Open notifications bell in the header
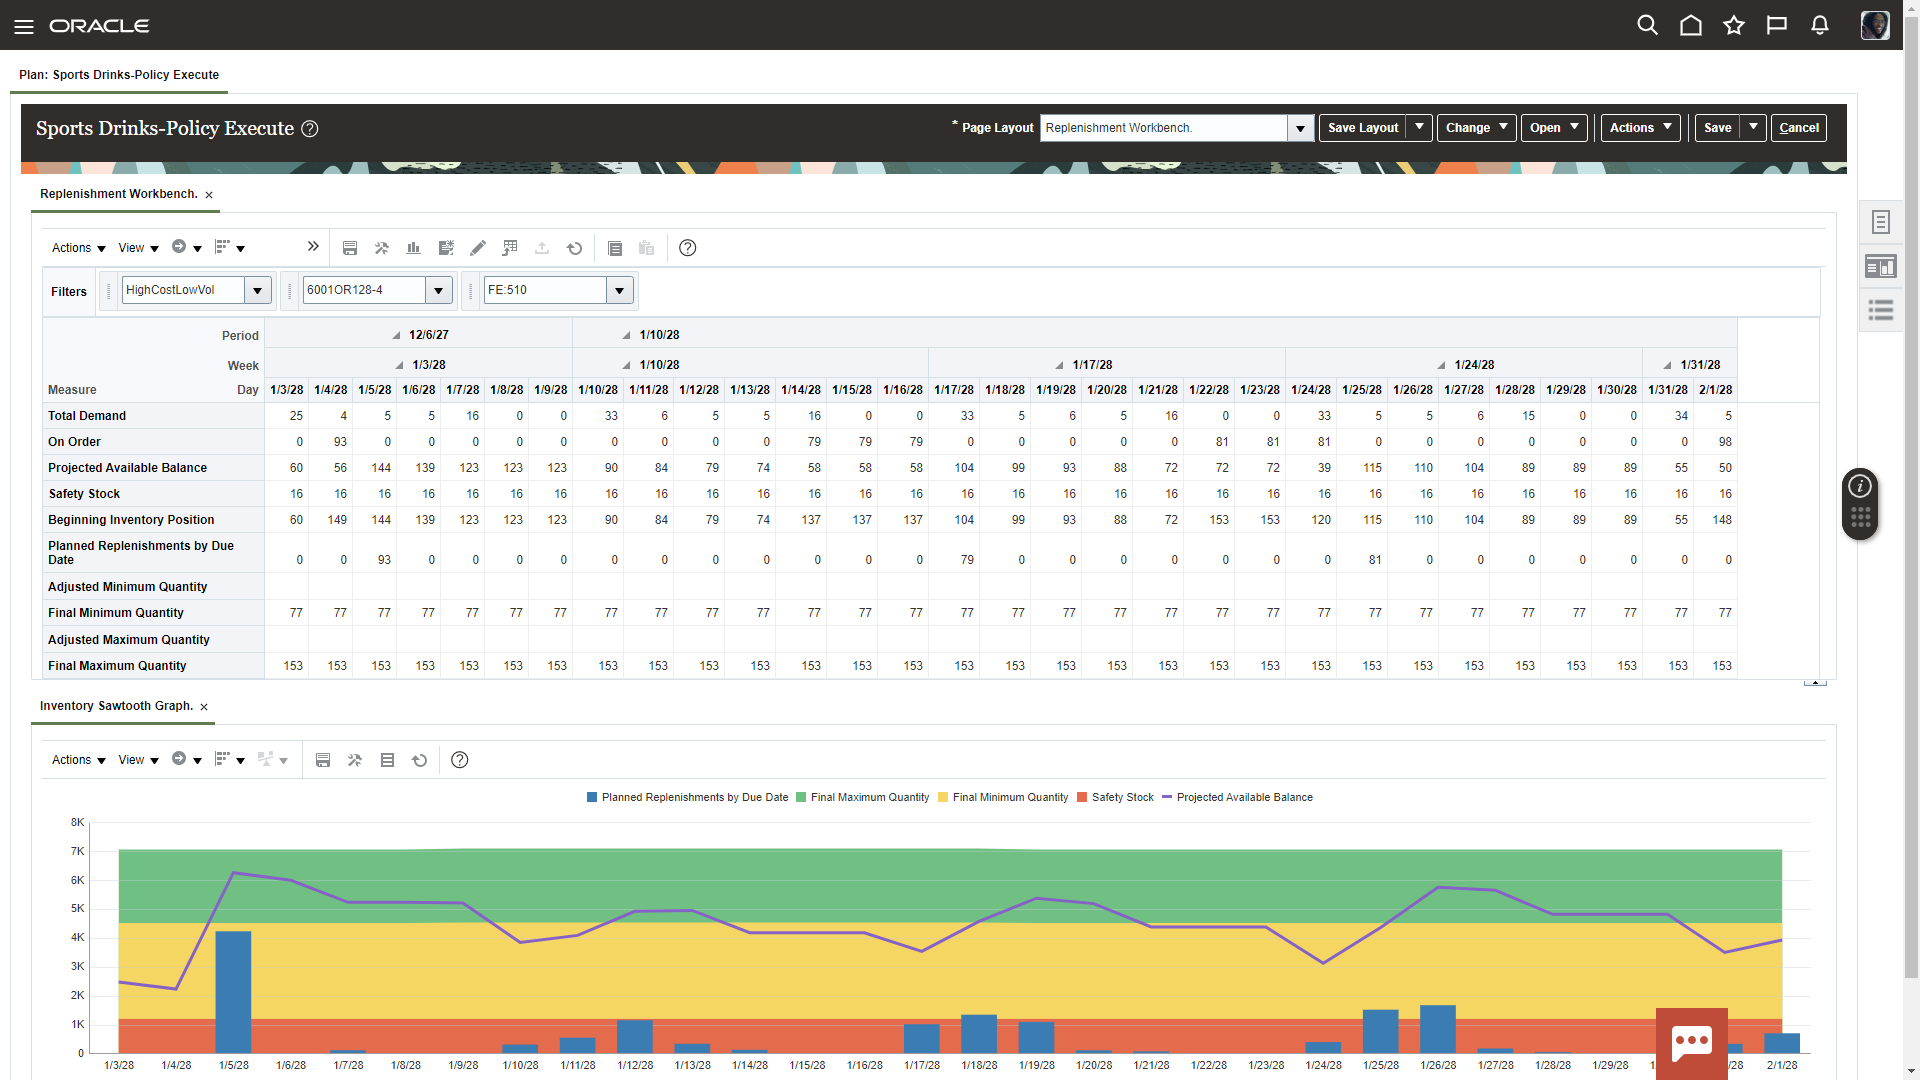 coord(1820,26)
